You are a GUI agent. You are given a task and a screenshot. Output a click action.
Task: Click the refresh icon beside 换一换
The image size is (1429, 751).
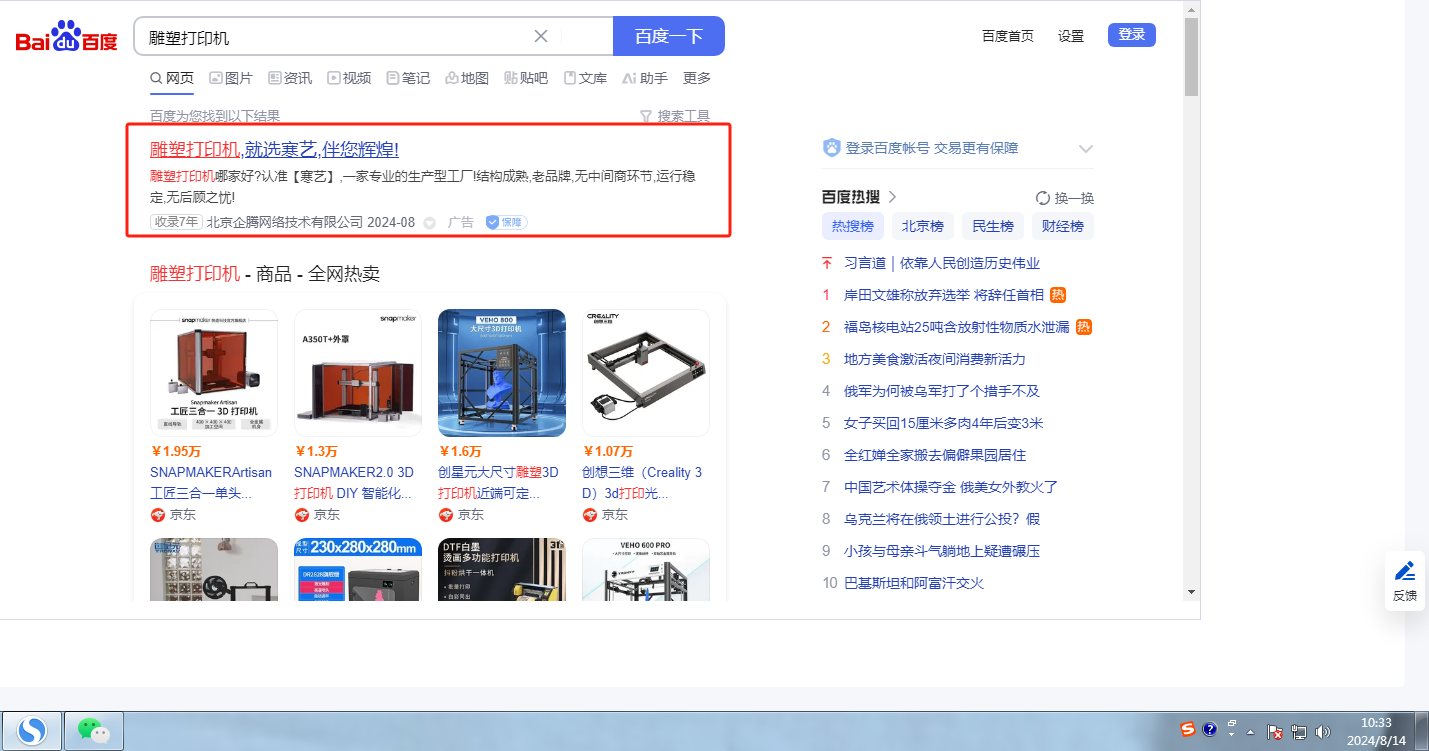1043,198
